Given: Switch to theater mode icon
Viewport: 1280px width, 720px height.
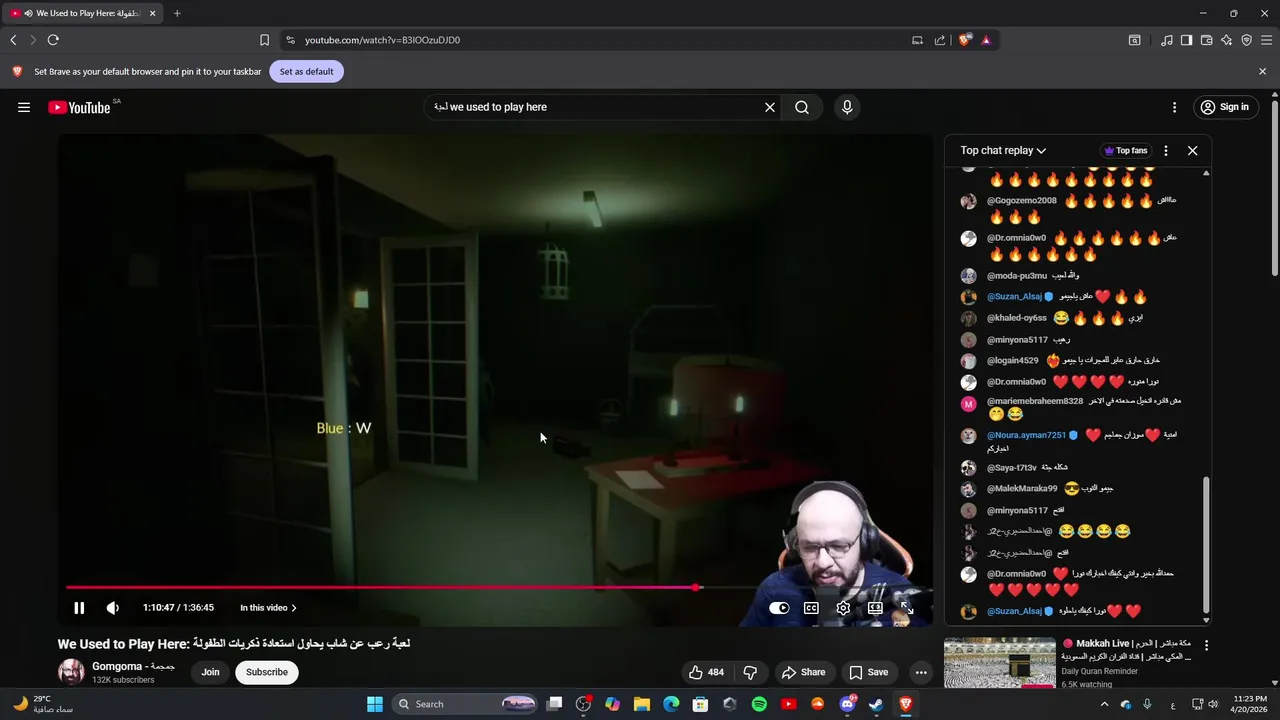Looking at the screenshot, I should coord(875,608).
